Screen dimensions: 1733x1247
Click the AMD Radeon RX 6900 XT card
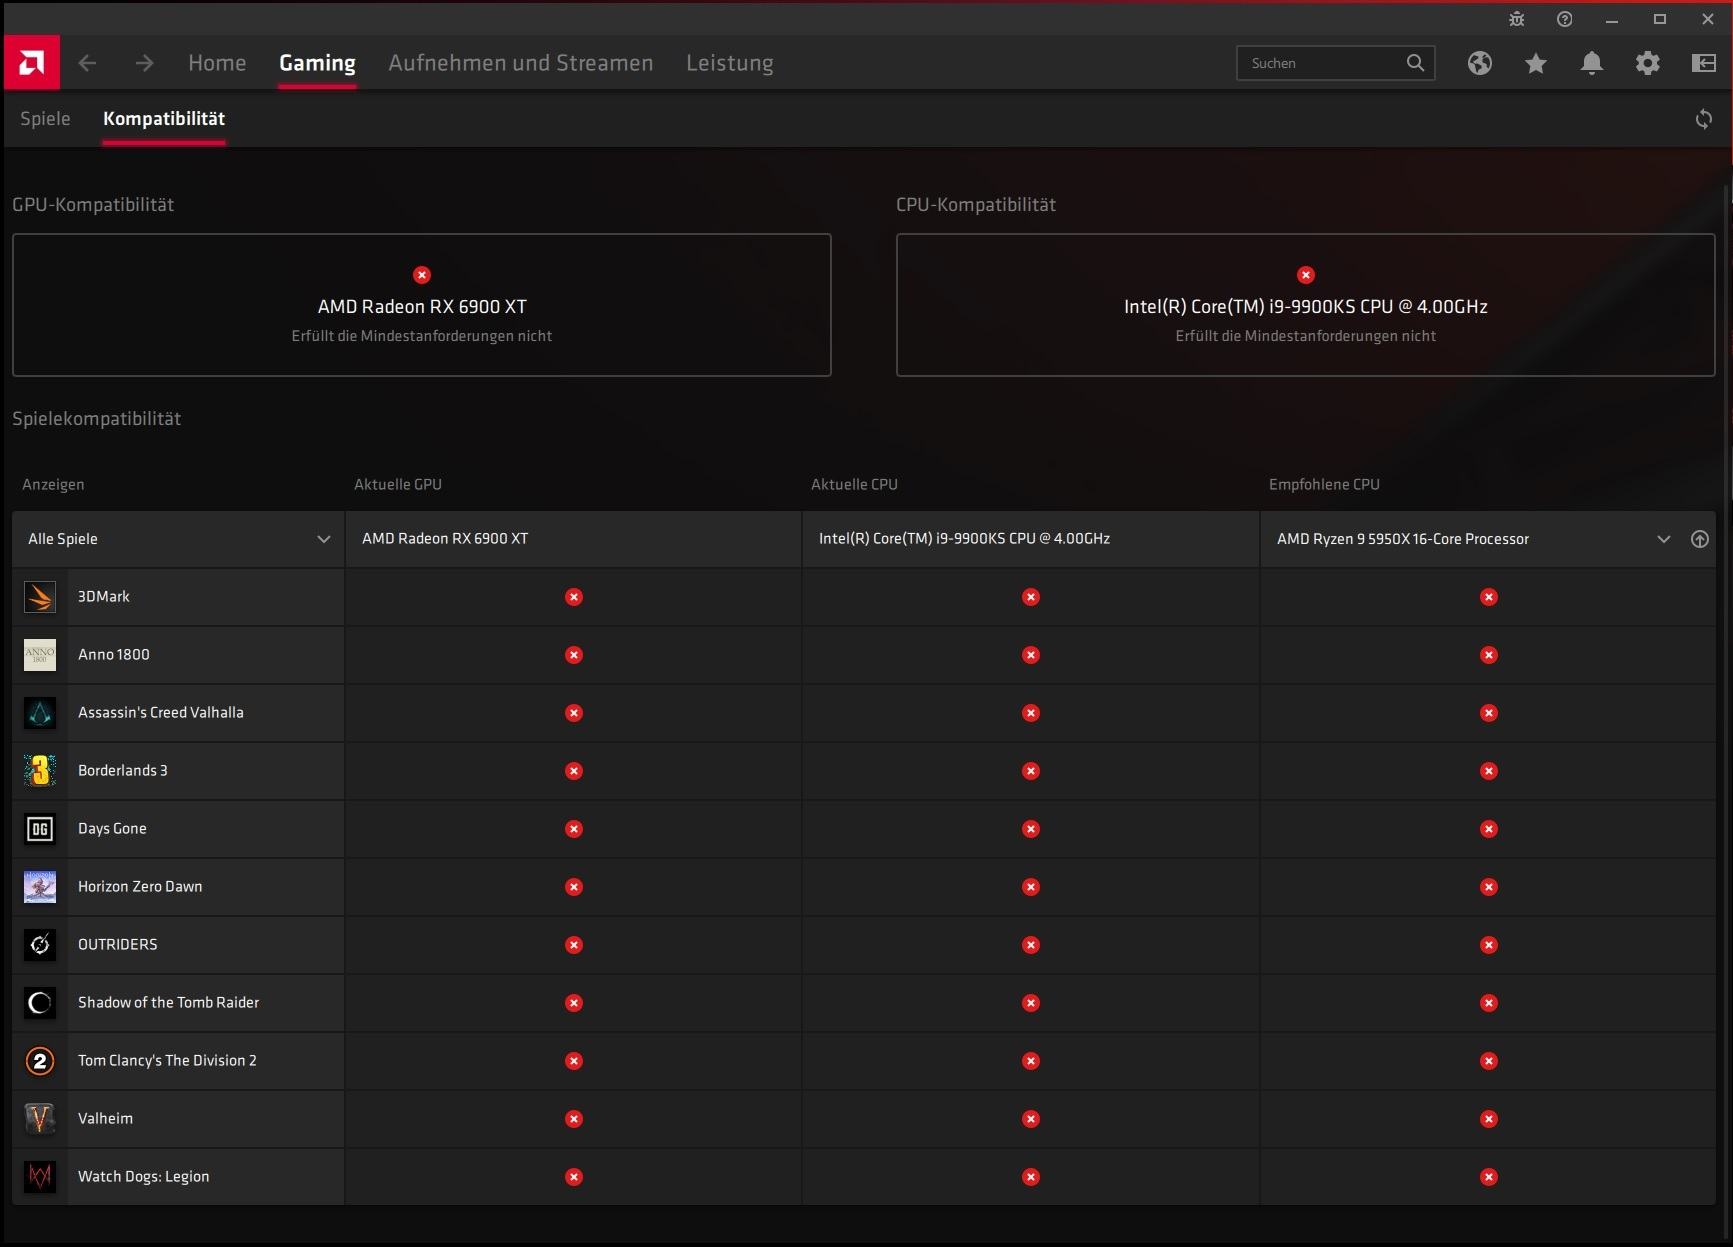coord(422,305)
